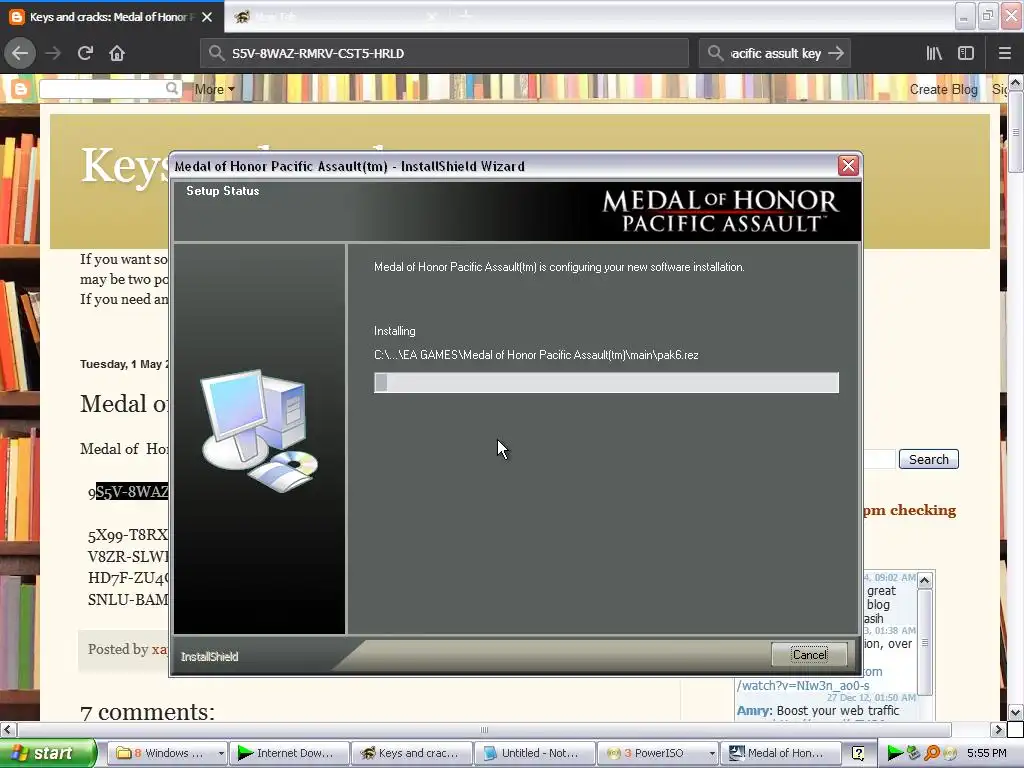
Task: Click the search field containing 'acific assult key'
Action: click(x=775, y=53)
